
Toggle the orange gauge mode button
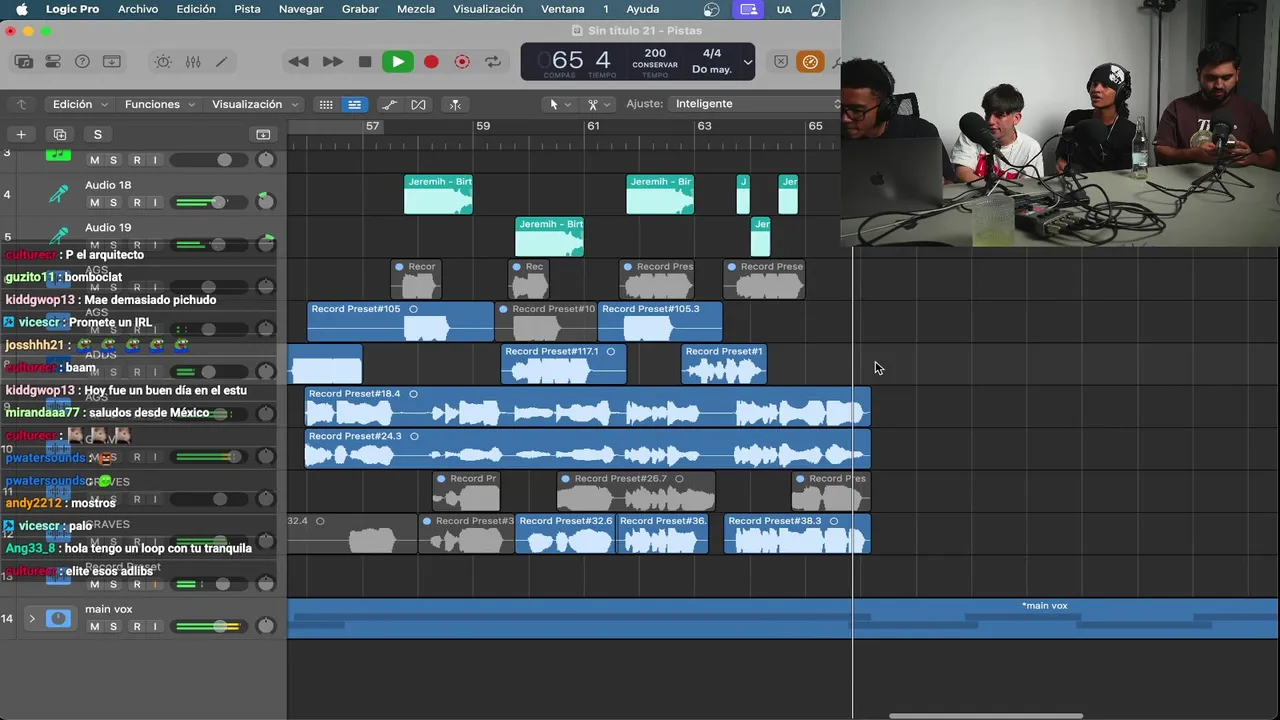810,62
